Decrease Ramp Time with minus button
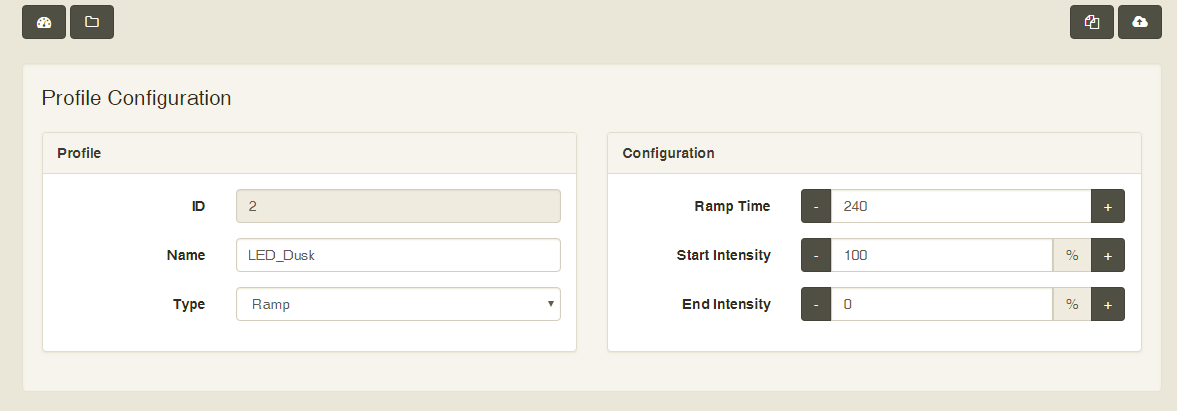Viewport: 1177px width, 411px height. [x=816, y=206]
